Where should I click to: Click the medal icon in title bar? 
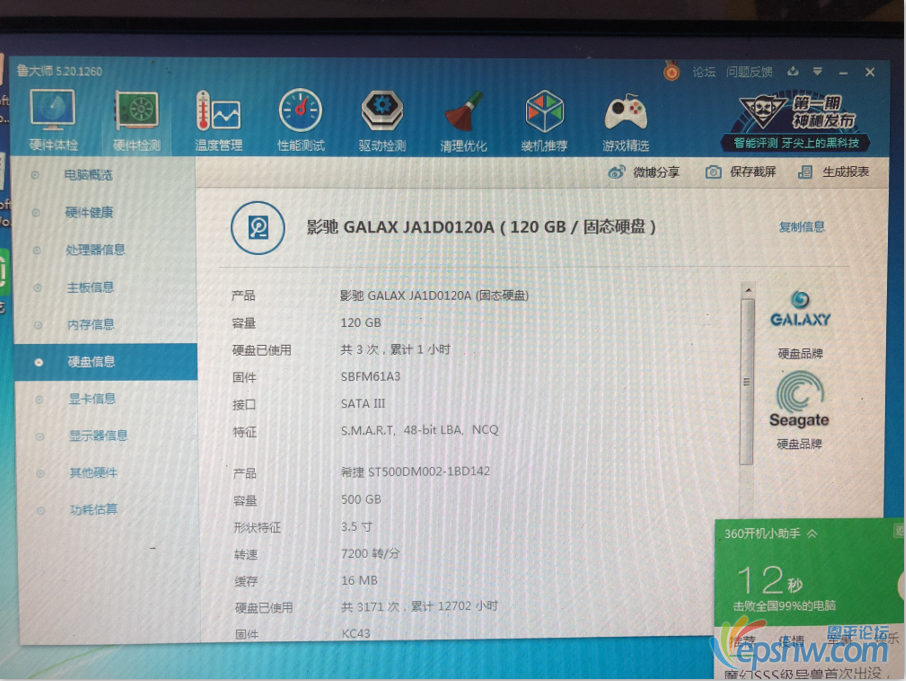(x=671, y=71)
